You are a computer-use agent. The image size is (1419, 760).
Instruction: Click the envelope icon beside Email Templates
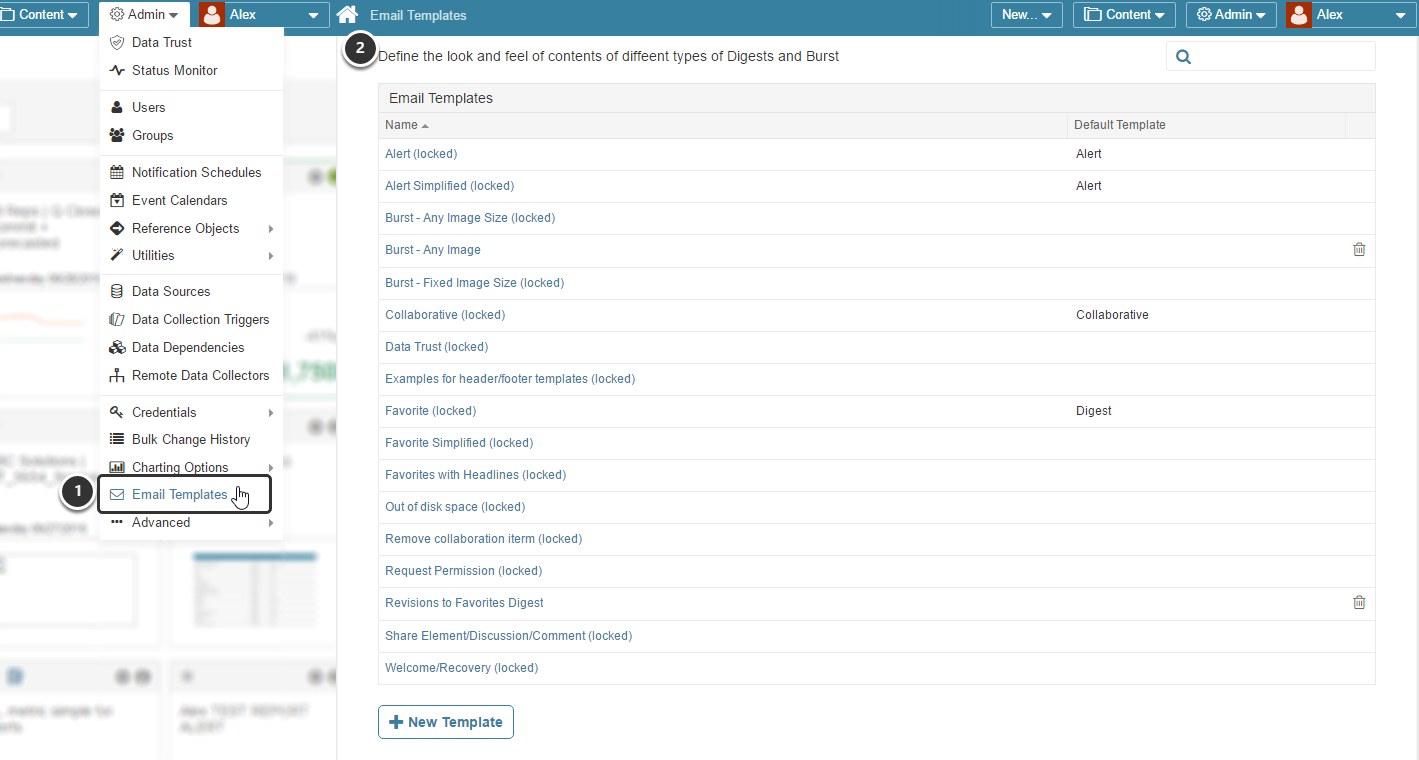[117, 494]
